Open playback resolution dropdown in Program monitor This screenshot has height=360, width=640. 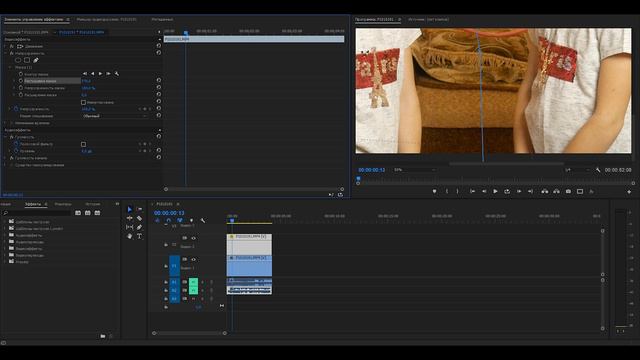point(578,170)
